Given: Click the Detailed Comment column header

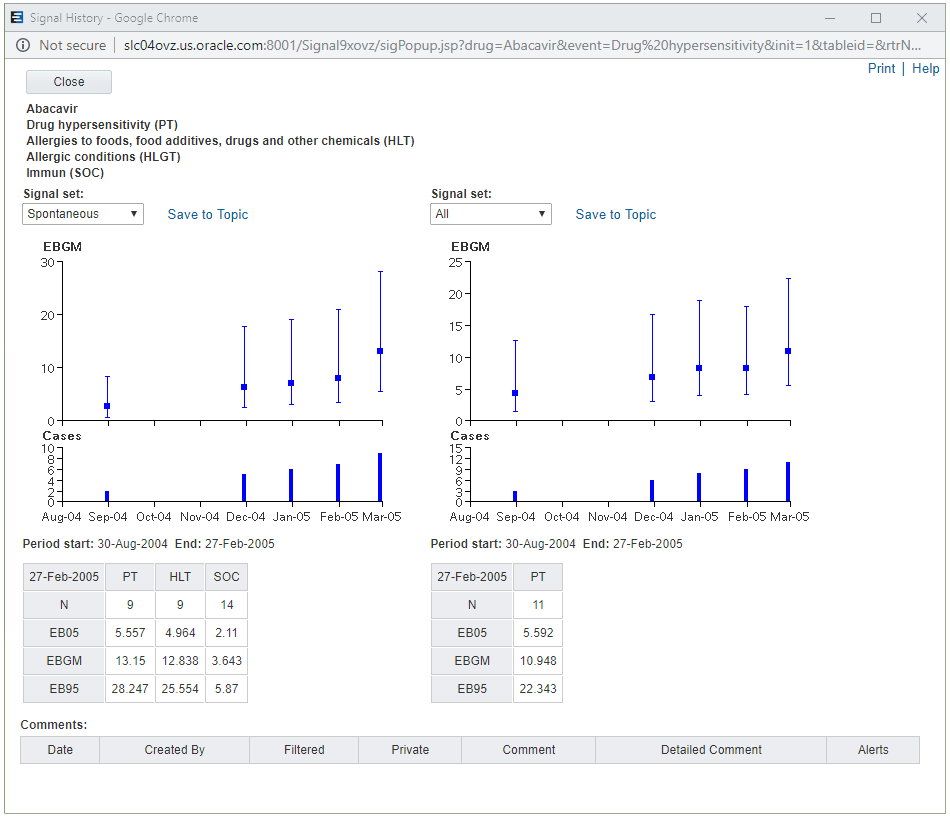Looking at the screenshot, I should (x=711, y=750).
